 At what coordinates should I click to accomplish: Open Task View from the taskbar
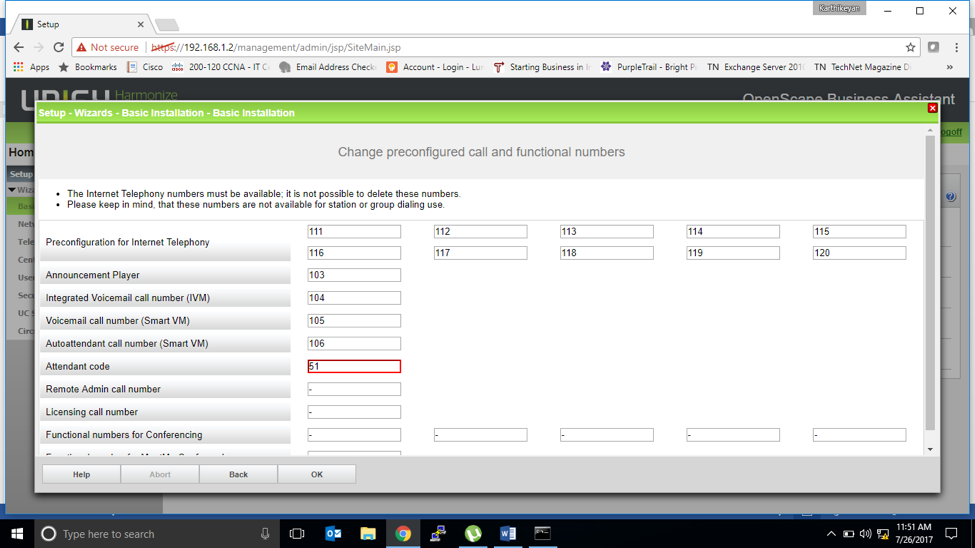point(297,534)
